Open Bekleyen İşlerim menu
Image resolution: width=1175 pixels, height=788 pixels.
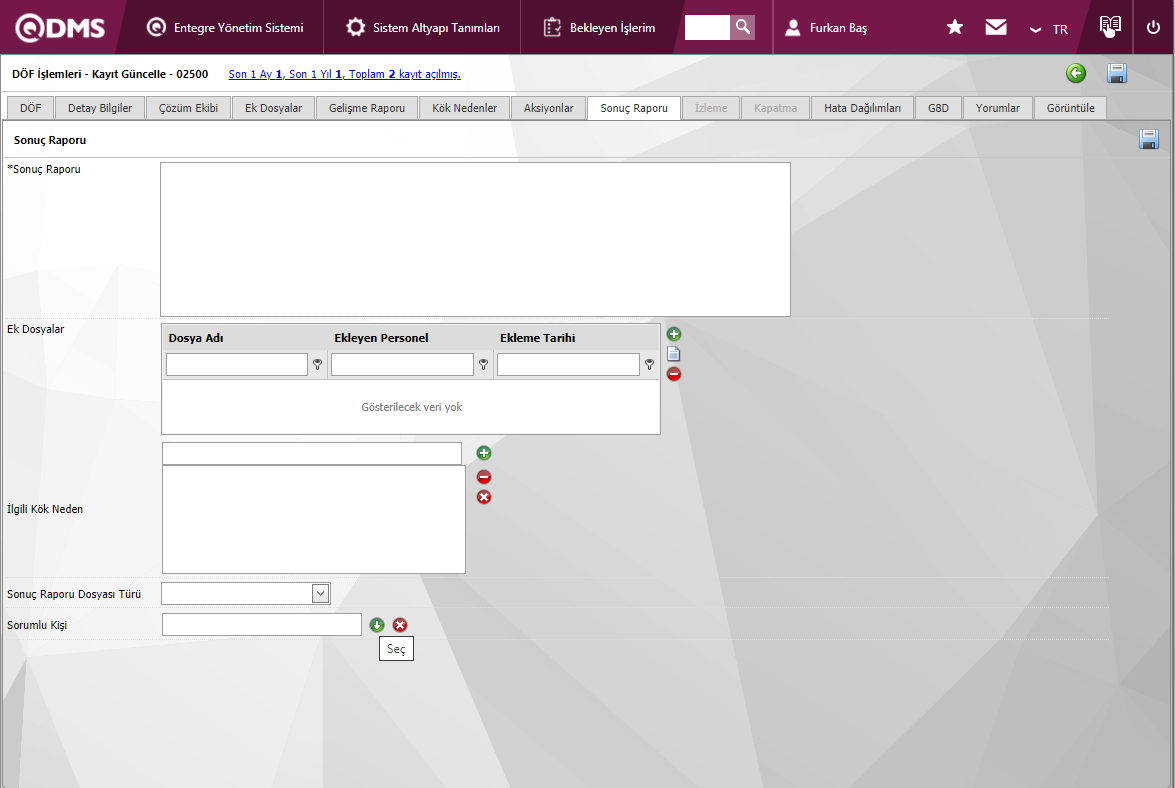tap(599, 28)
